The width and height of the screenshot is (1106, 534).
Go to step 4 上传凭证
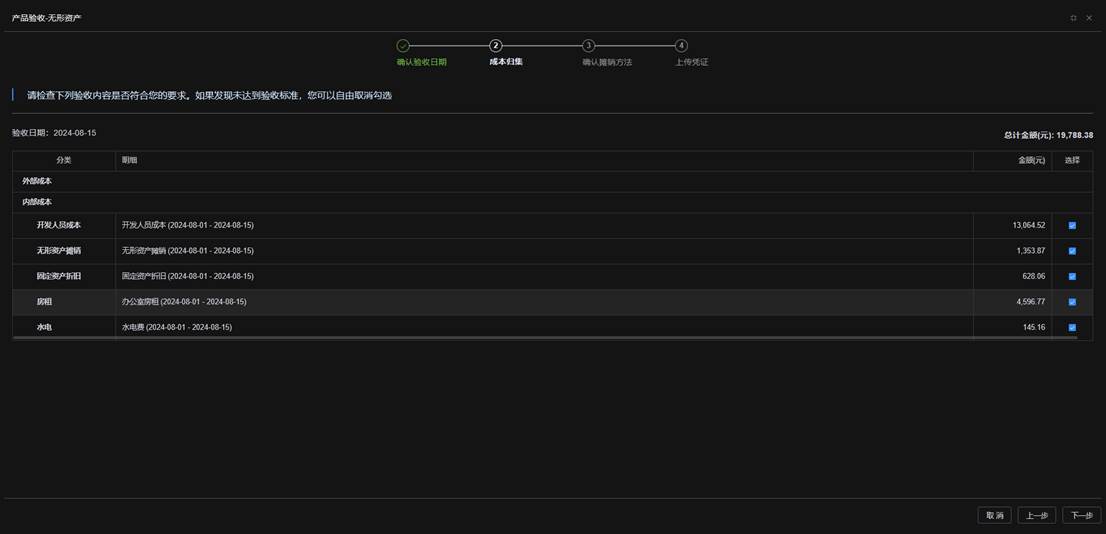click(681, 46)
